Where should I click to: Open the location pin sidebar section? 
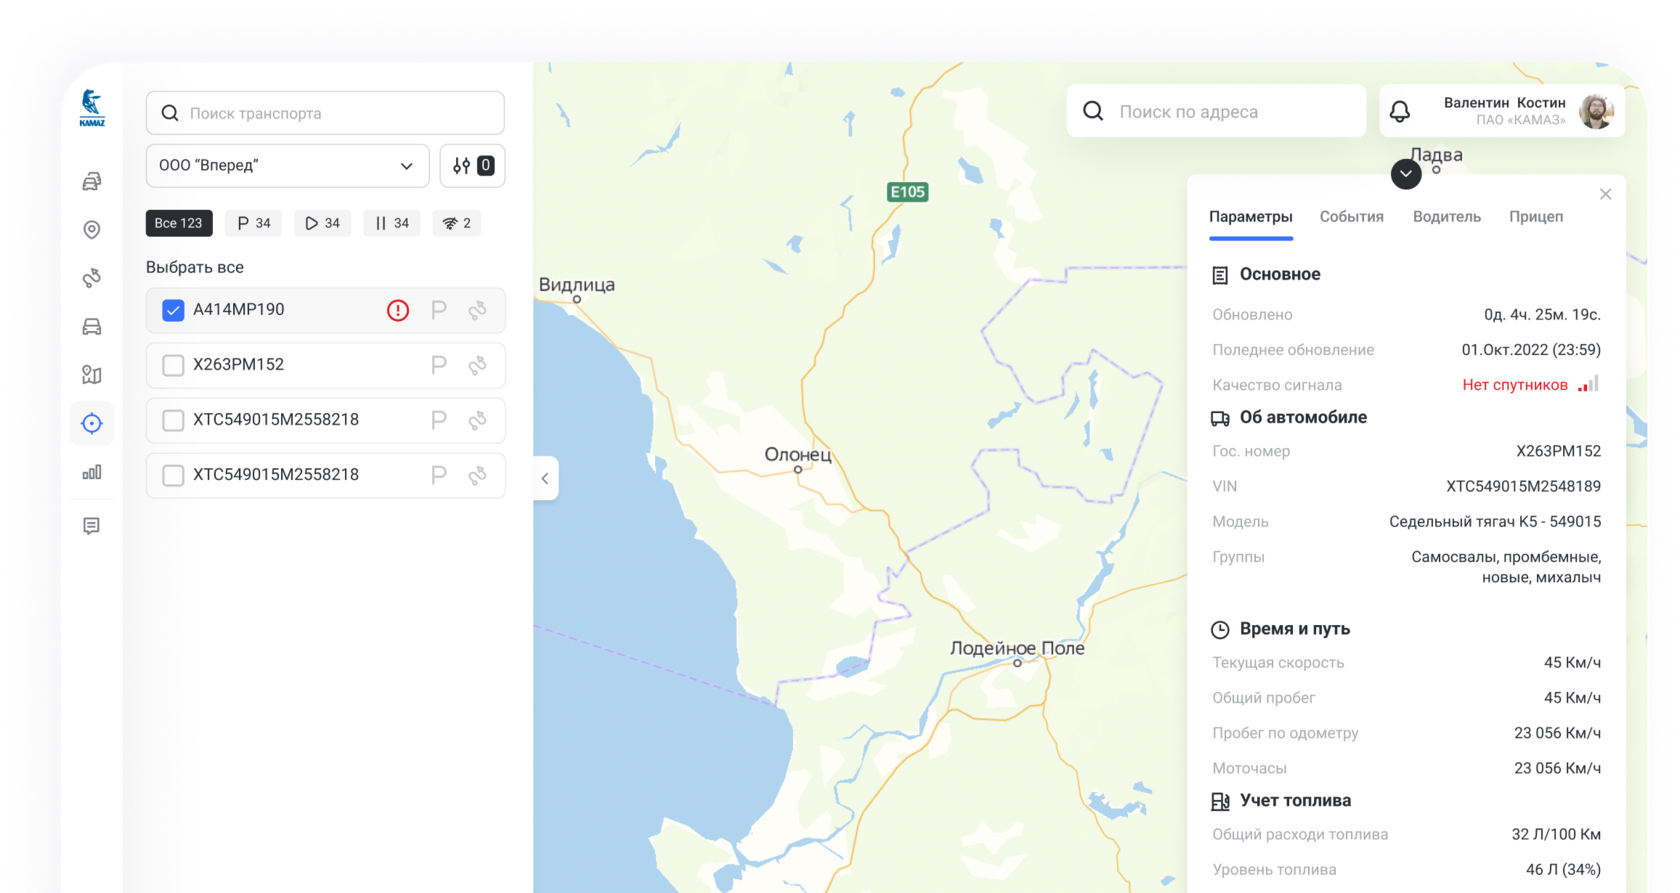(92, 230)
